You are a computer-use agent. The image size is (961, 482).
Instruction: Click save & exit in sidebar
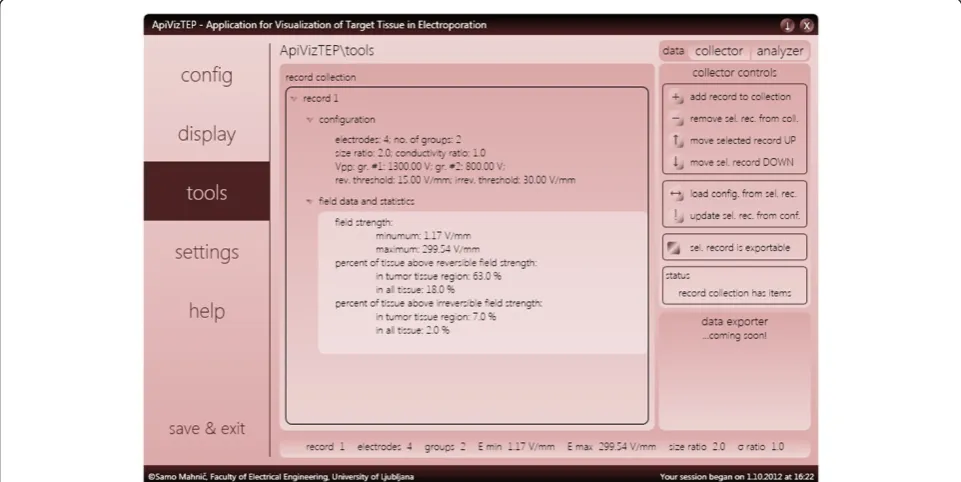pos(207,428)
